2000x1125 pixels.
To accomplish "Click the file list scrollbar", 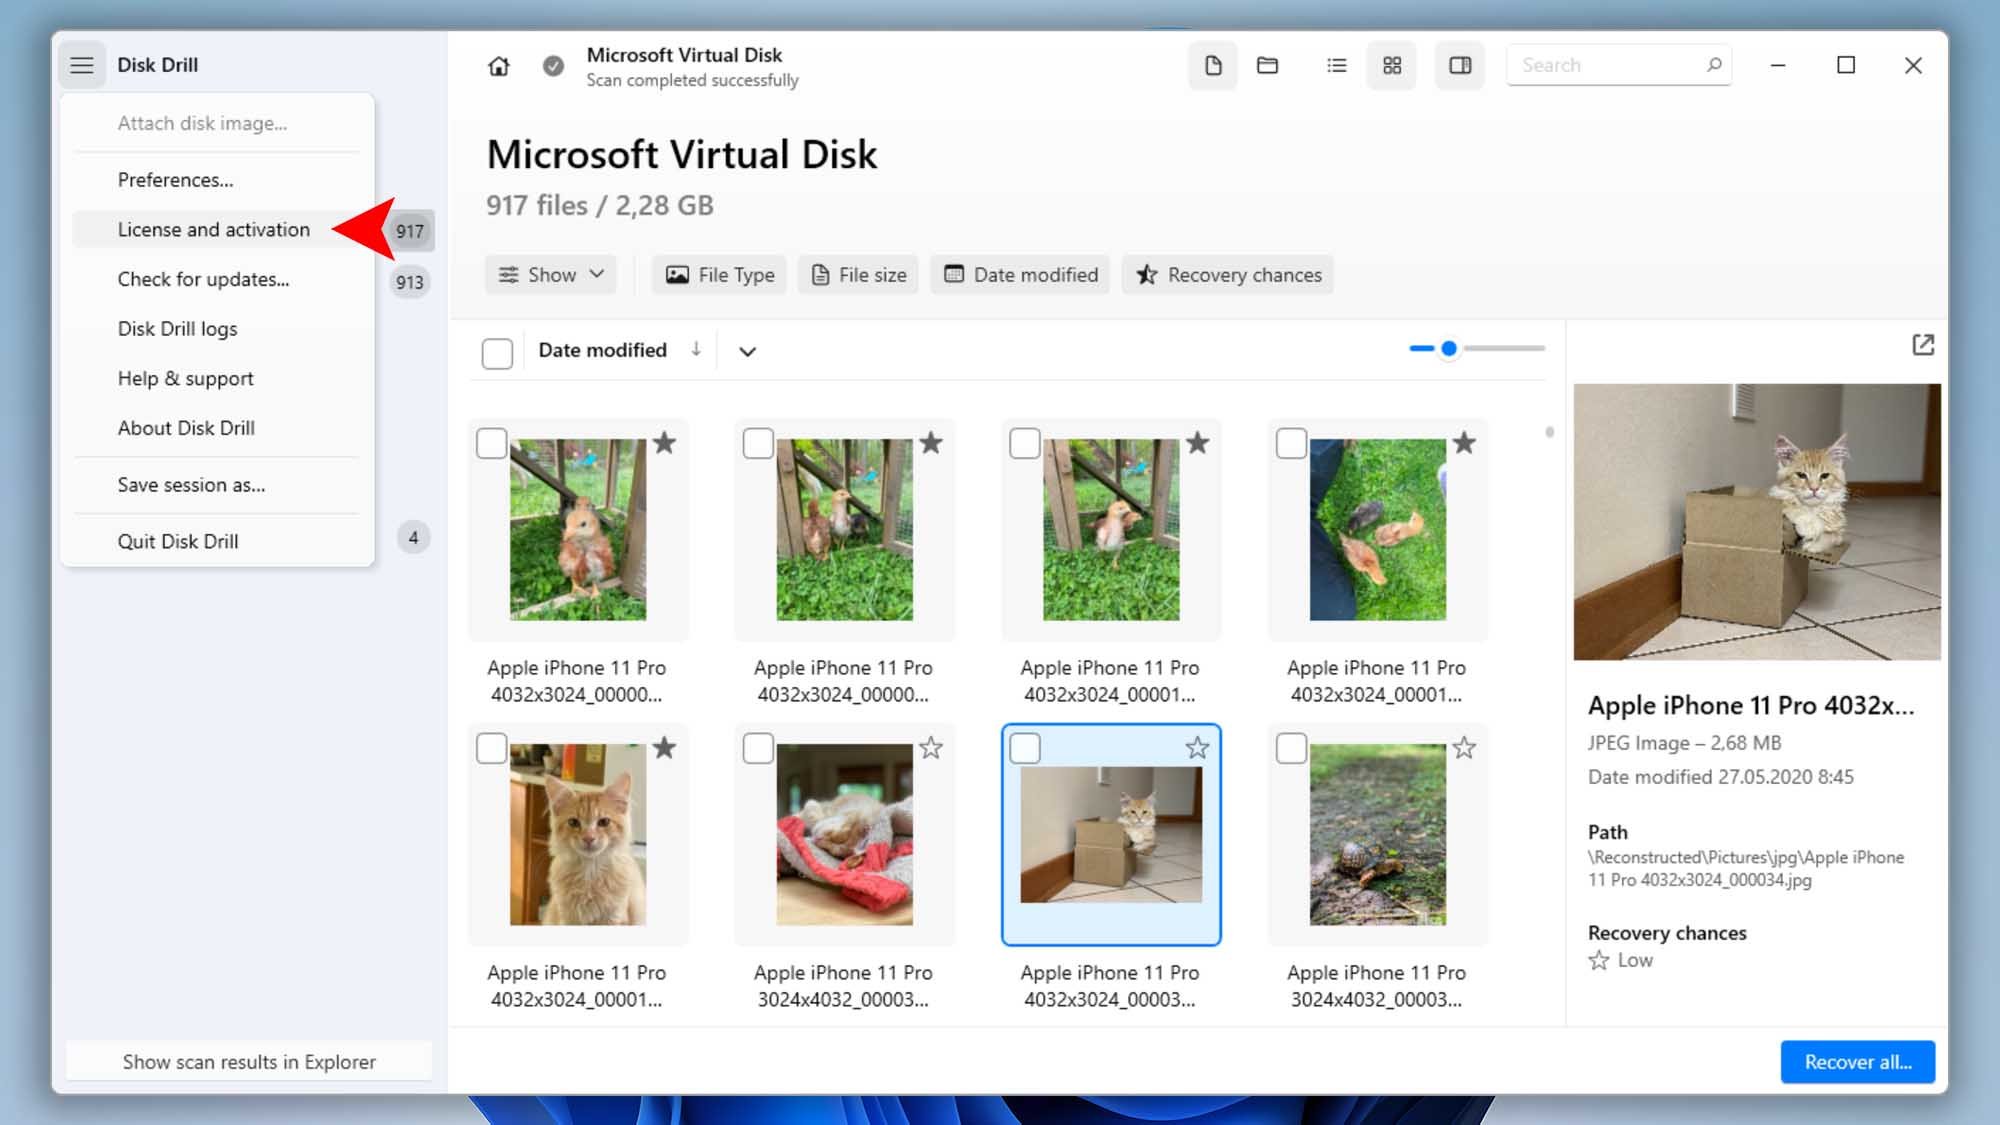I will click(x=1549, y=432).
